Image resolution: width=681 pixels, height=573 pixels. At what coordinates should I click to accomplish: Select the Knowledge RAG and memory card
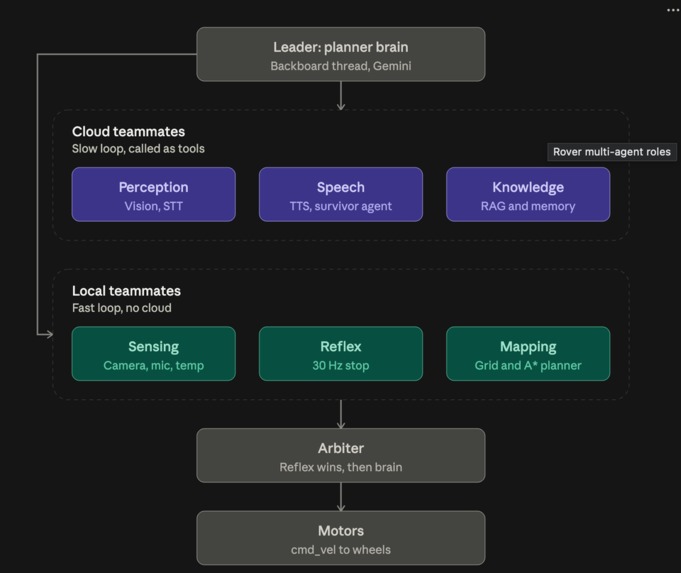click(528, 195)
